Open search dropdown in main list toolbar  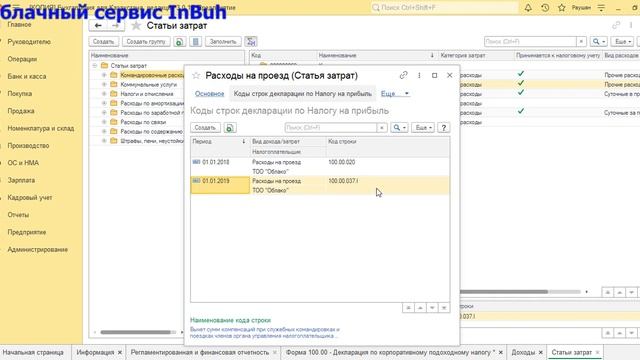coord(599,42)
